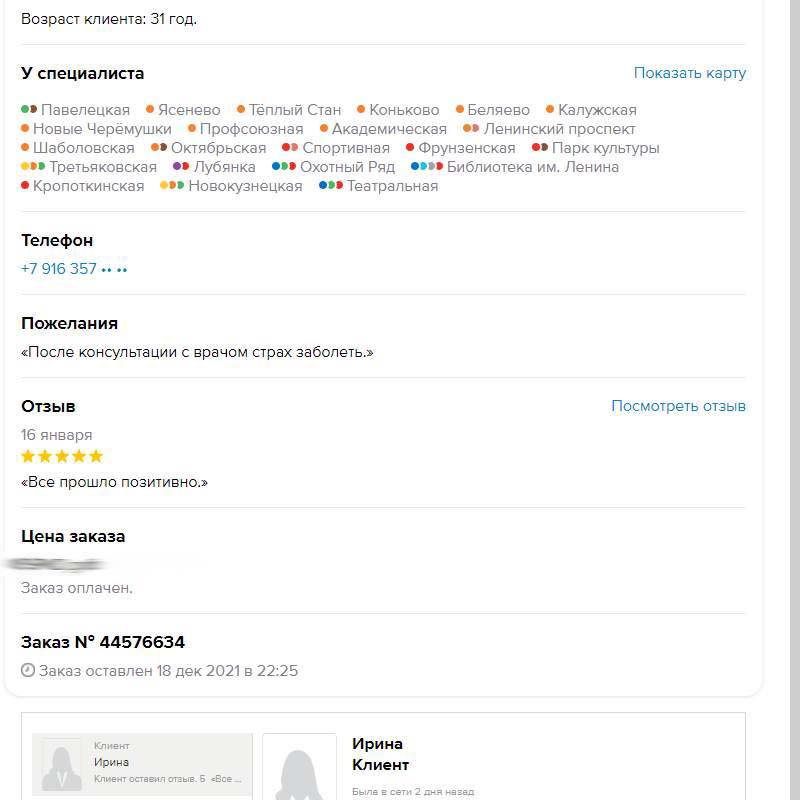Click the red dot beside Кропоткинская

[25, 186]
